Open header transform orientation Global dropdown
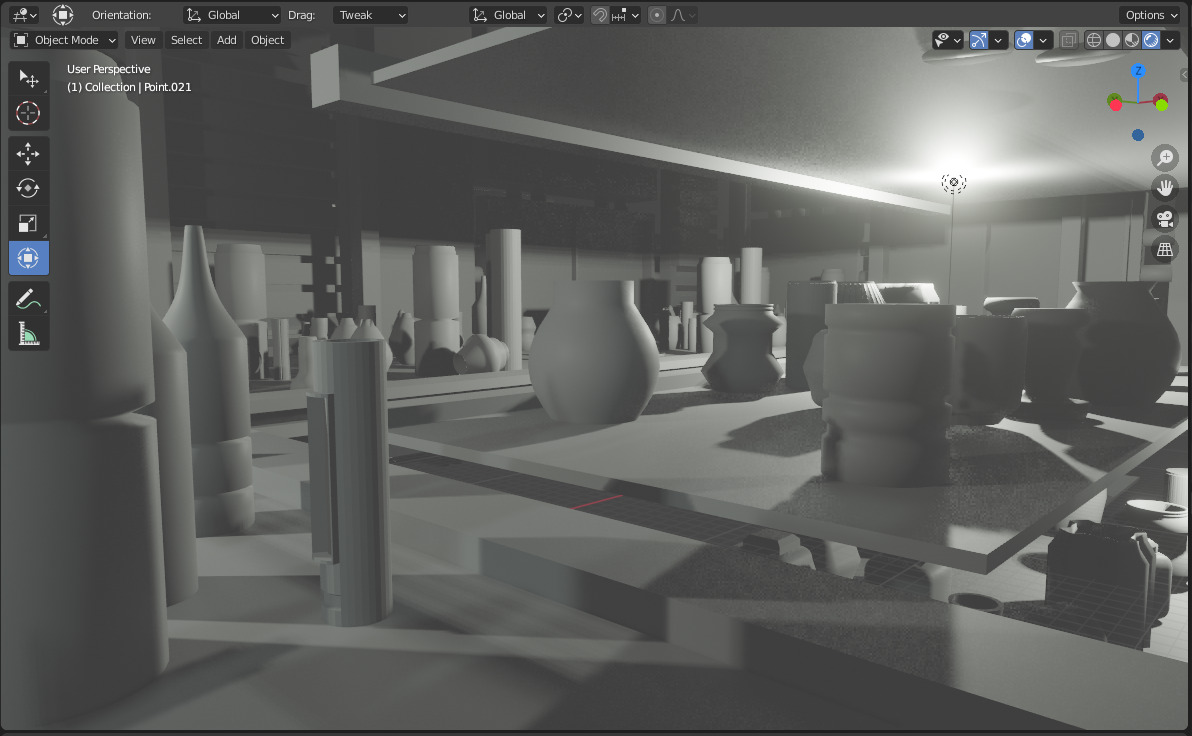 point(508,15)
